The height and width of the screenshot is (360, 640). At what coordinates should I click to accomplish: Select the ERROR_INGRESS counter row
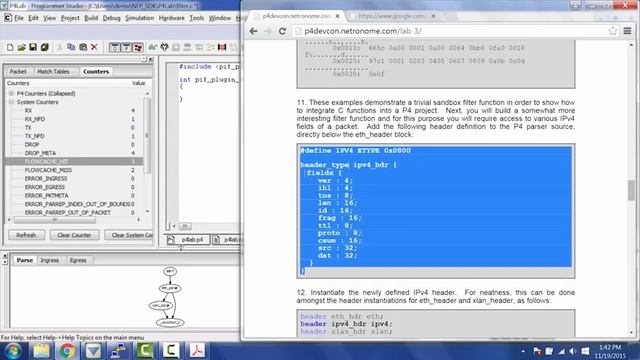pos(73,179)
